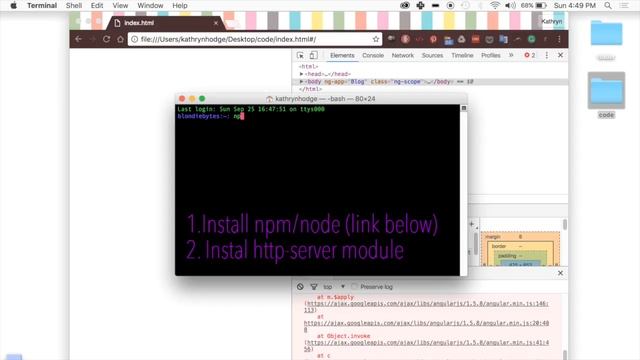640x360 pixels.
Task: Click the battery status in menu bar
Action: [533, 6]
